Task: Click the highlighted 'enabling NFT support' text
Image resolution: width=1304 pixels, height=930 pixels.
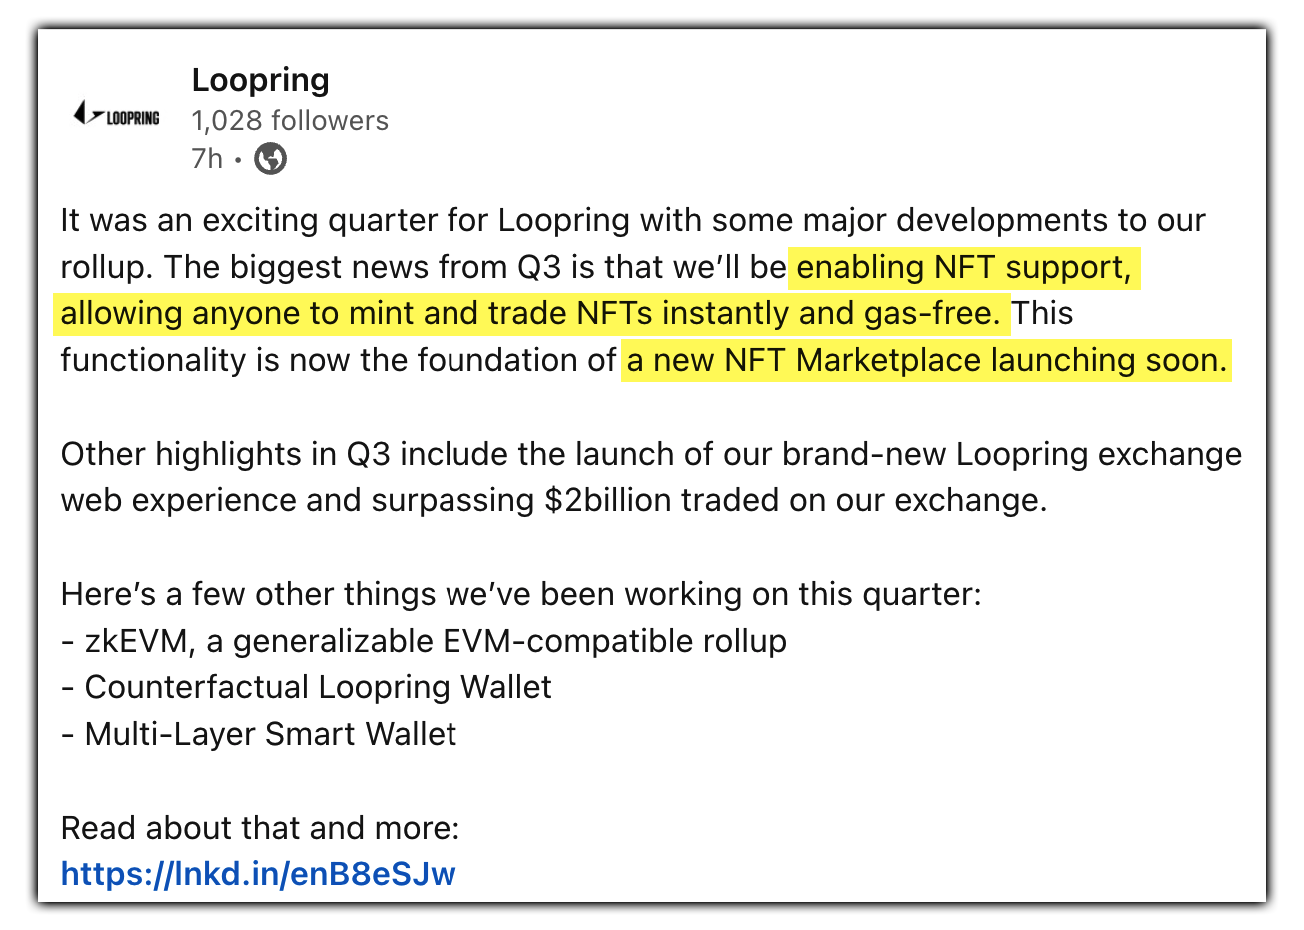Action: (964, 267)
